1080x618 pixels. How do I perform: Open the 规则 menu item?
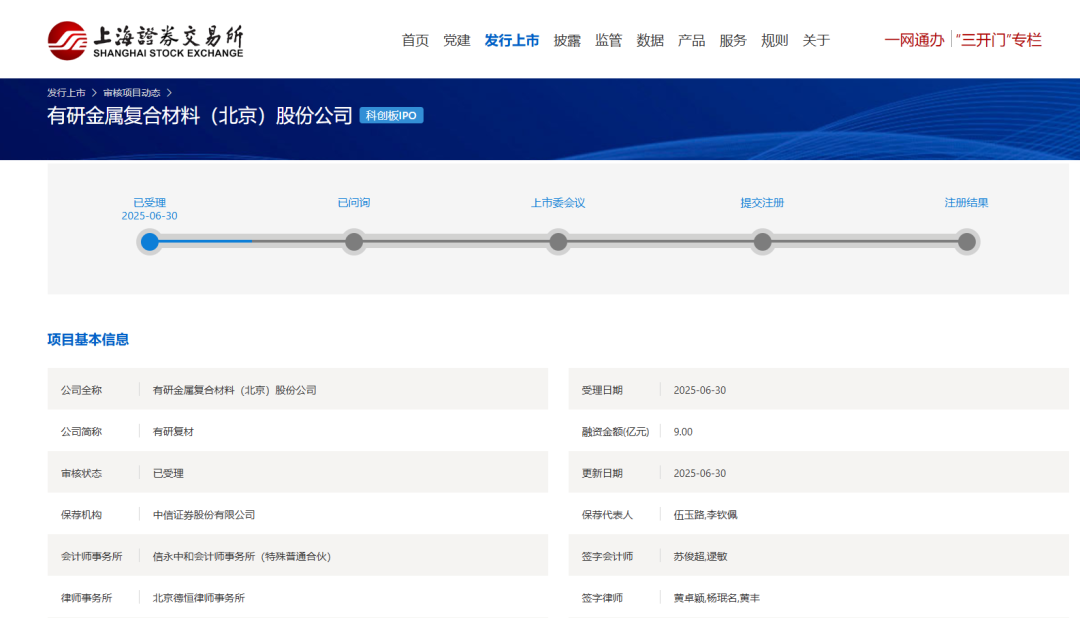coord(774,41)
